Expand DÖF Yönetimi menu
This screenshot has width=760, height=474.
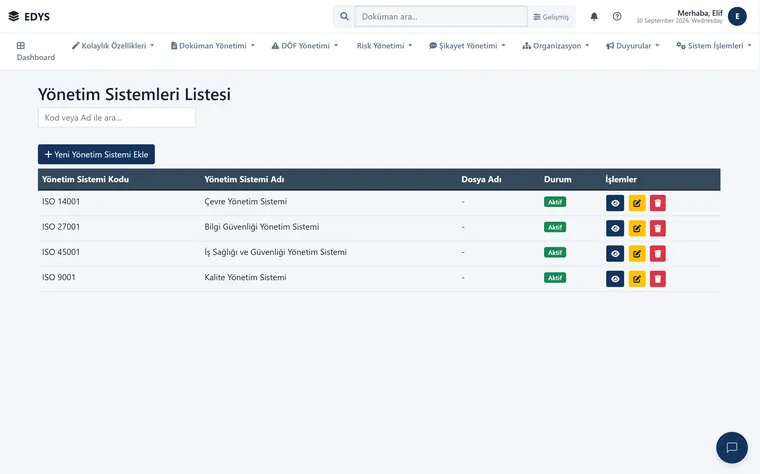(305, 46)
